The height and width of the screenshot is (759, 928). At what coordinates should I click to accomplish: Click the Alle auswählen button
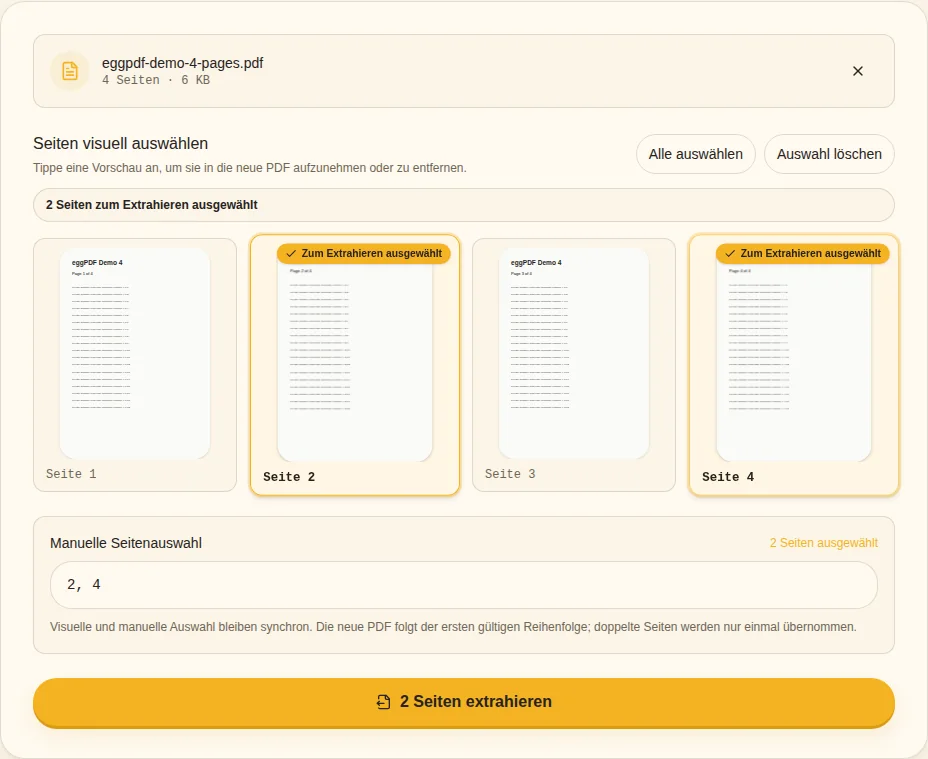point(695,154)
